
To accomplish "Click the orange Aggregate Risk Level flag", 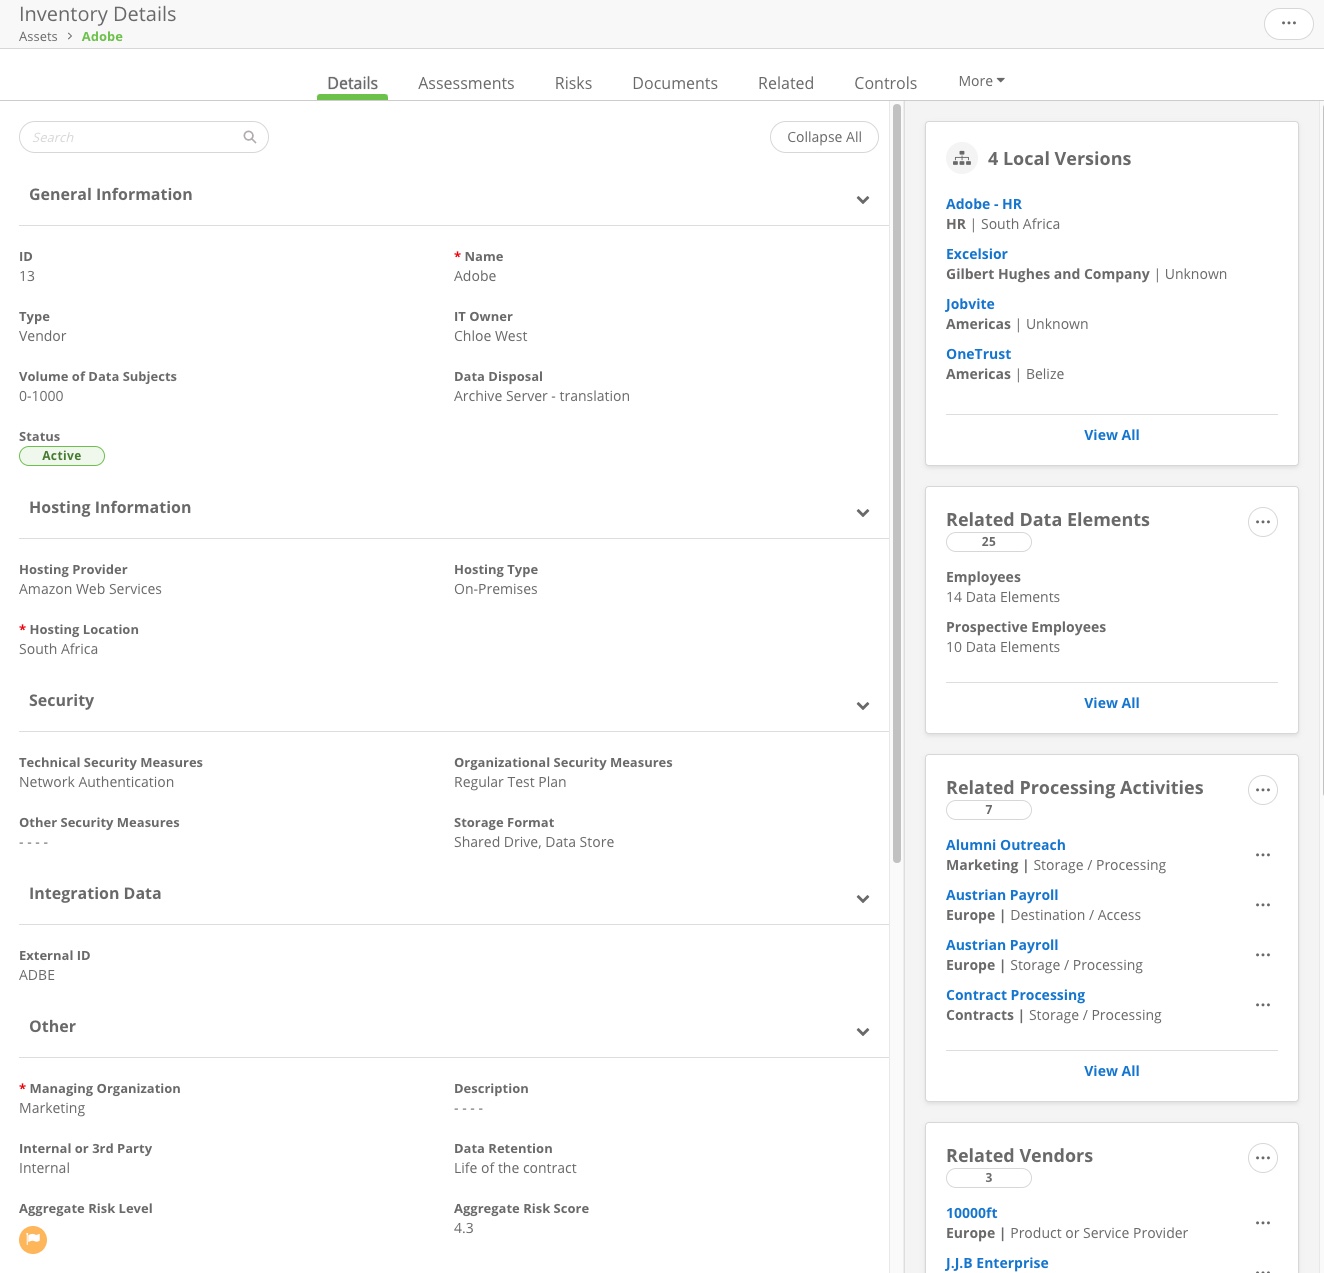I will click(33, 1239).
